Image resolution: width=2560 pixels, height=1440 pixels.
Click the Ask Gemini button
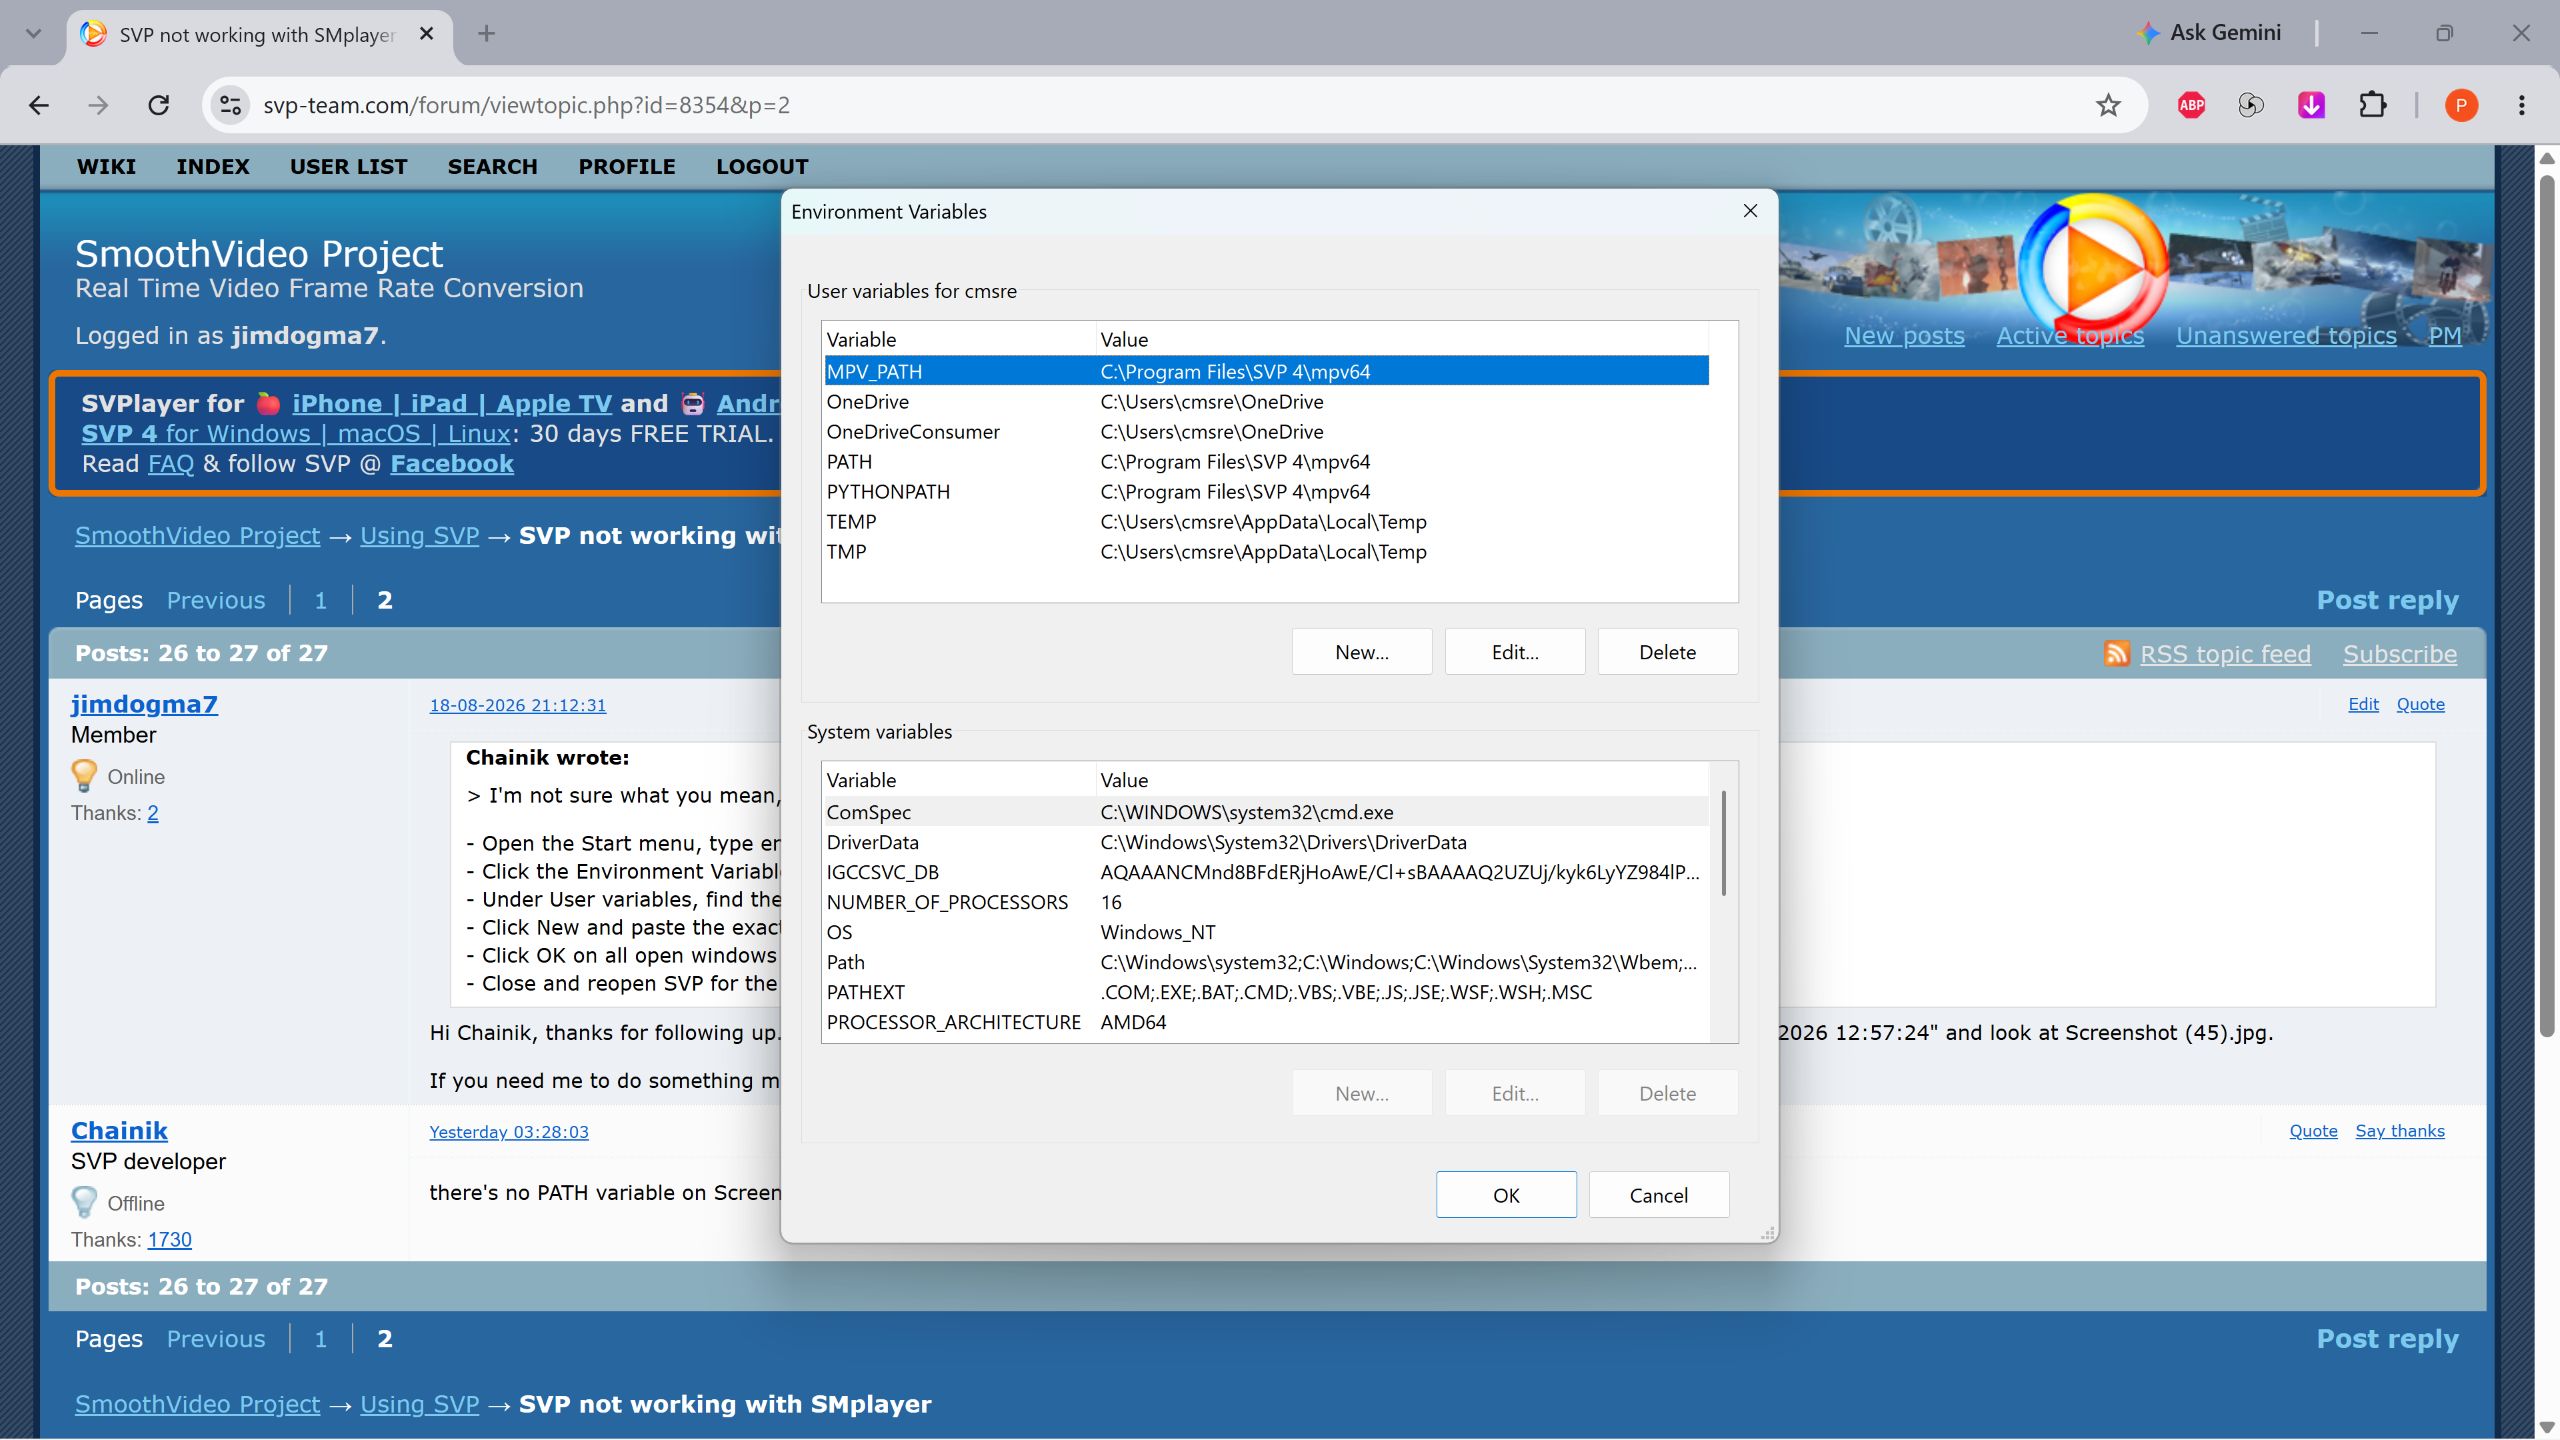(x=2208, y=33)
